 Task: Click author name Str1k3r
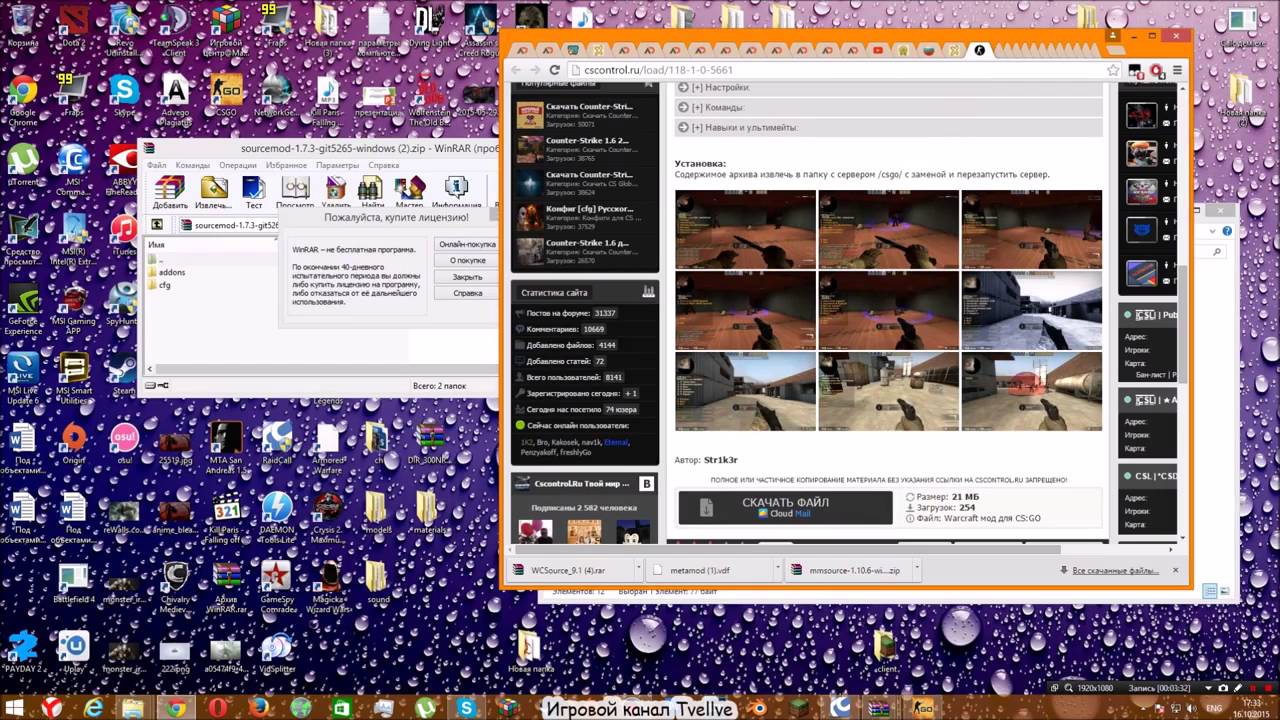coord(721,460)
